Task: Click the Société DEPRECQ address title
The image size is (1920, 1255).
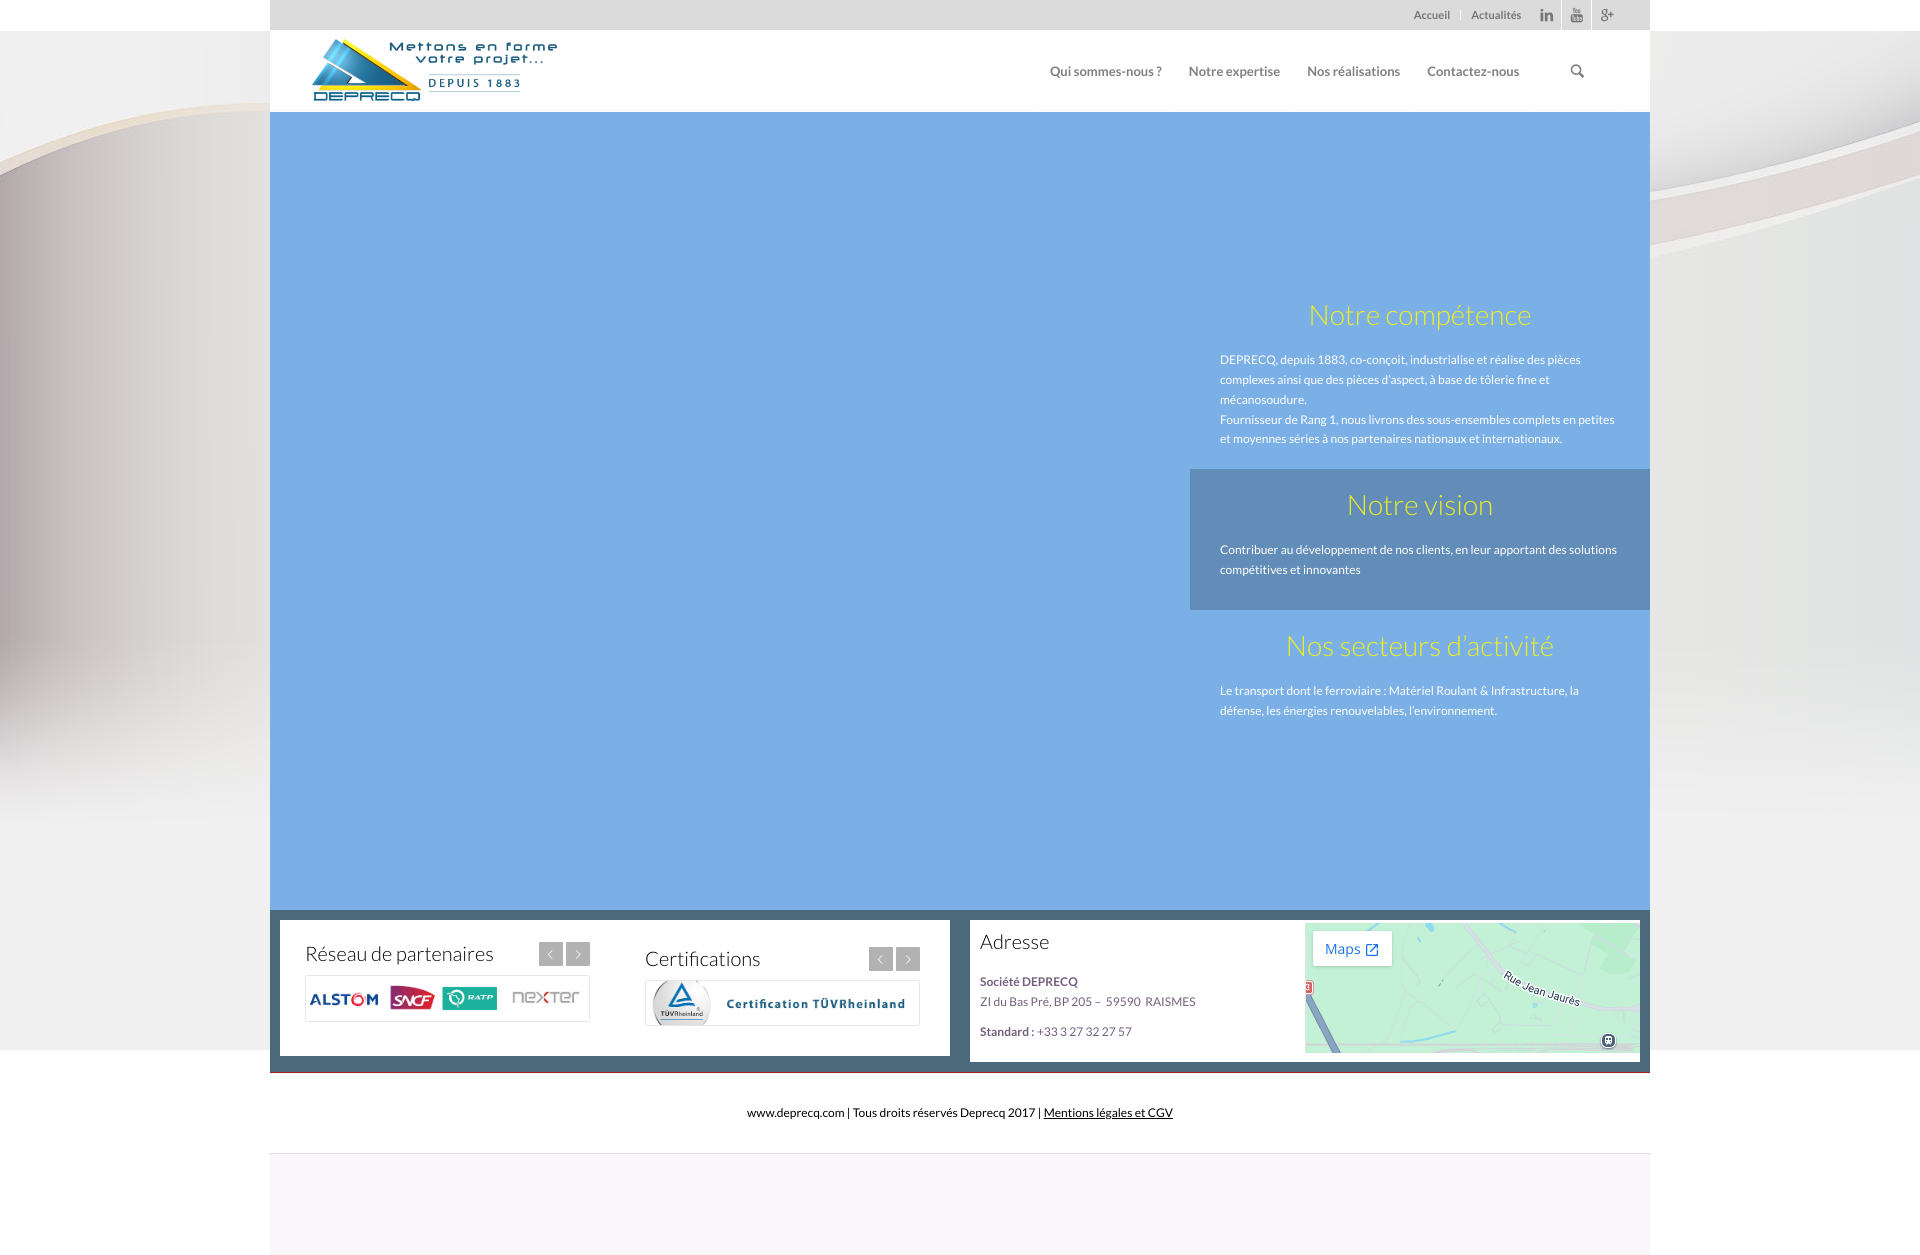Action: [x=1029, y=982]
